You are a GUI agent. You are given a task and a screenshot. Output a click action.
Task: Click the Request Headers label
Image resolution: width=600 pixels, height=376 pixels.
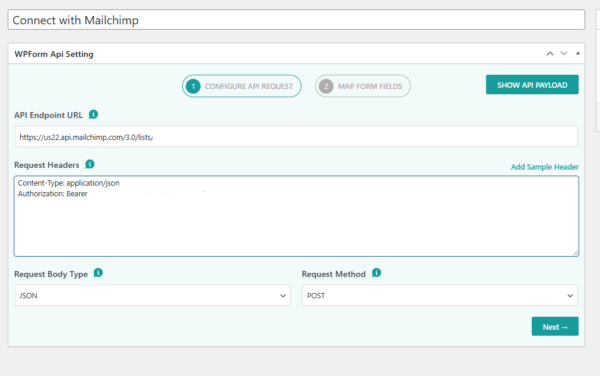tap(47, 165)
